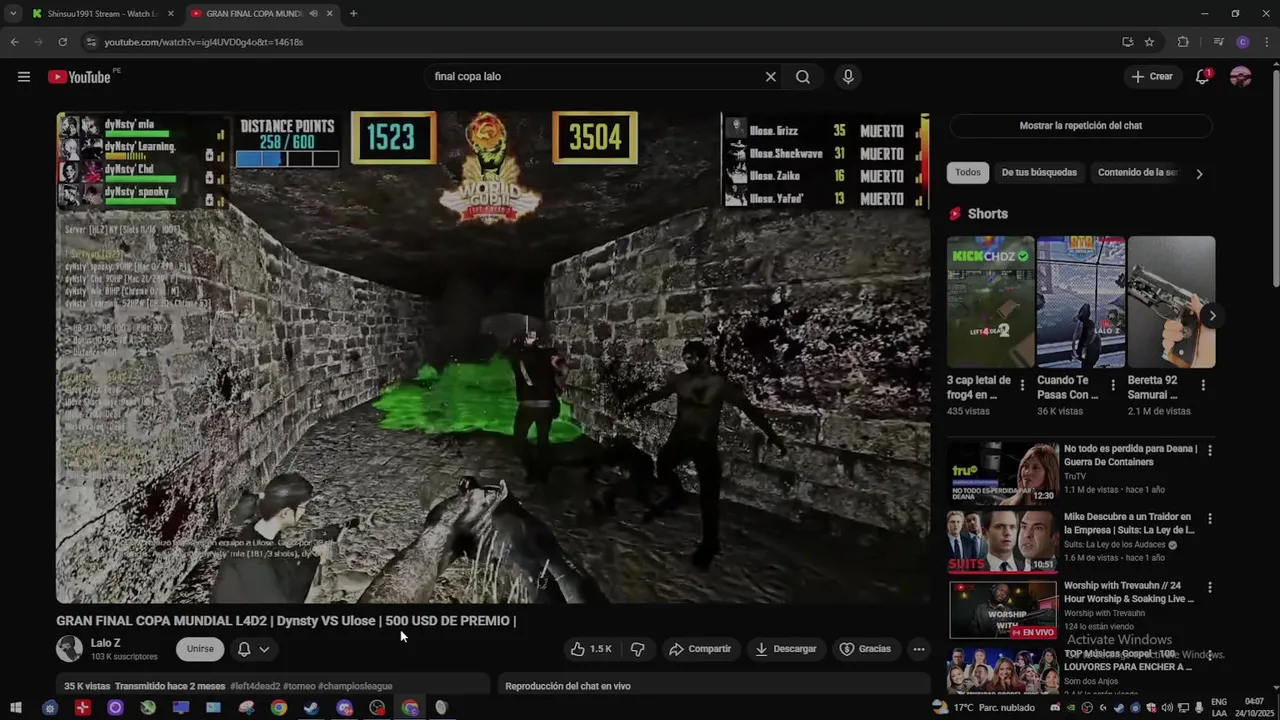Viewport: 1280px width, 720px height.
Task: Click the browser address bar URL
Action: 204,42
